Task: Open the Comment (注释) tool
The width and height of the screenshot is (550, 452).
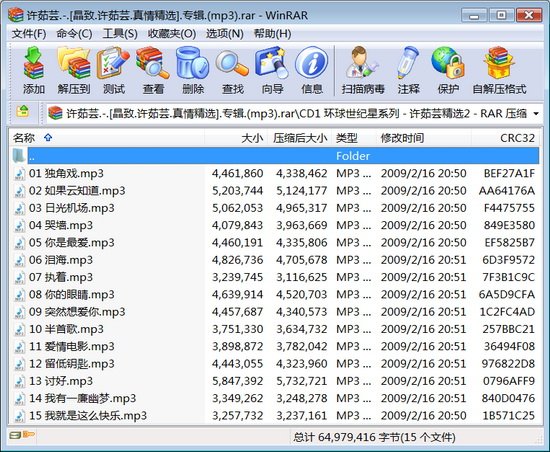Action: pos(408,70)
